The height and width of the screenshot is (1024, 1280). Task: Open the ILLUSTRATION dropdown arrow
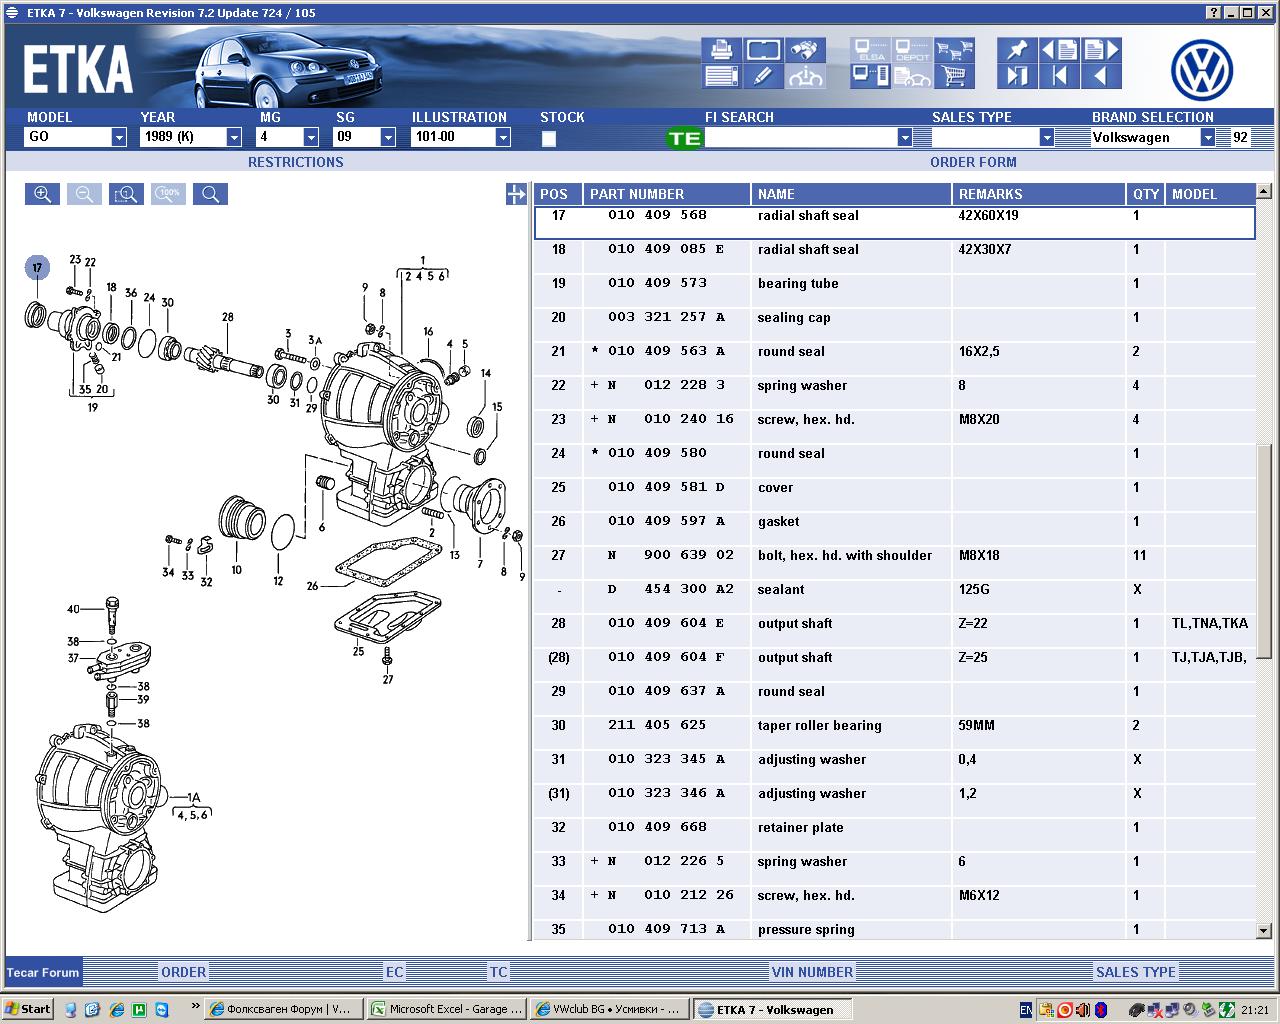pyautogui.click(x=503, y=137)
